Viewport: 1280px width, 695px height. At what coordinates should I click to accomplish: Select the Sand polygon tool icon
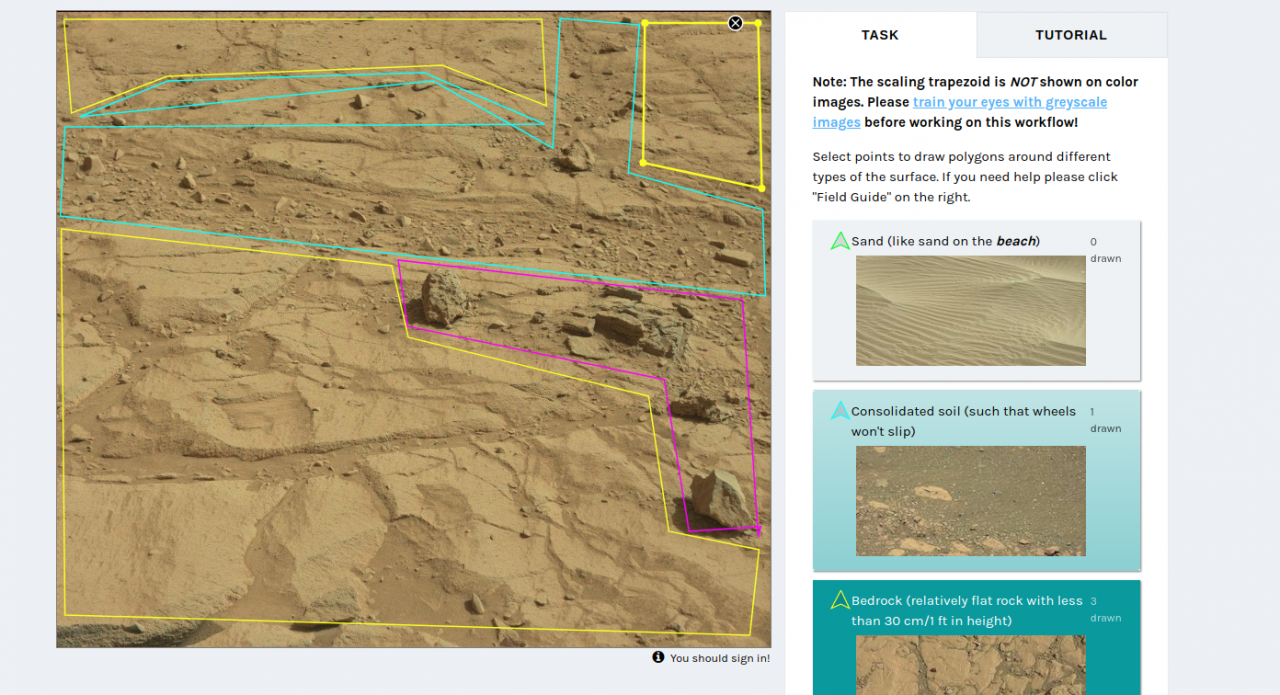840,241
